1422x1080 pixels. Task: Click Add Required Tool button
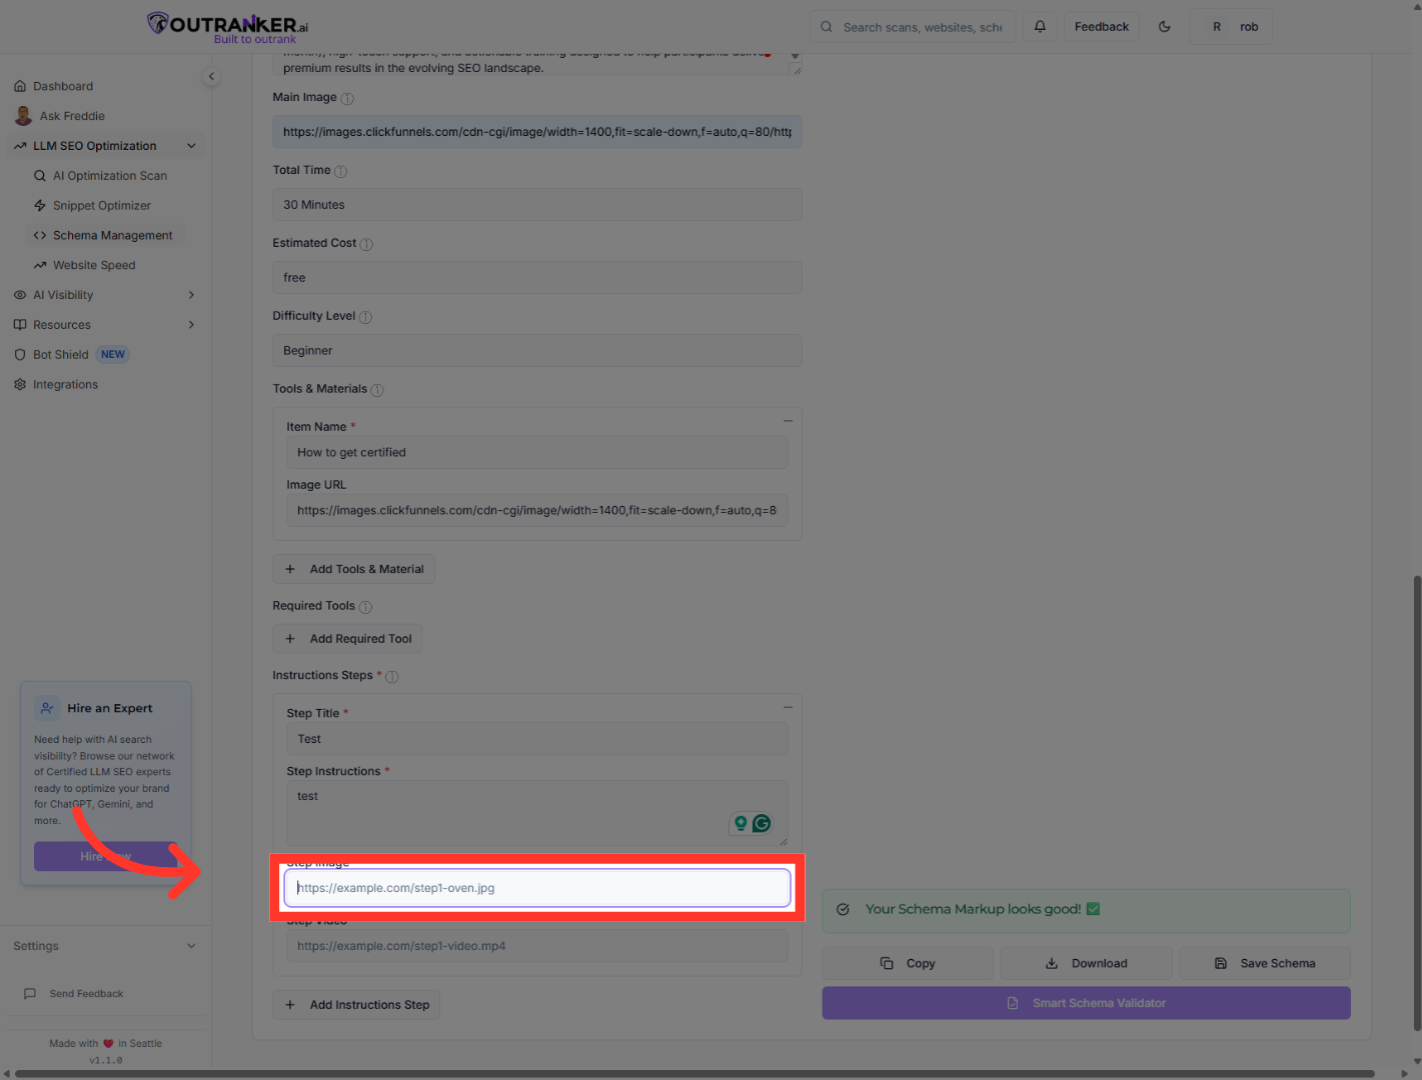click(x=348, y=639)
